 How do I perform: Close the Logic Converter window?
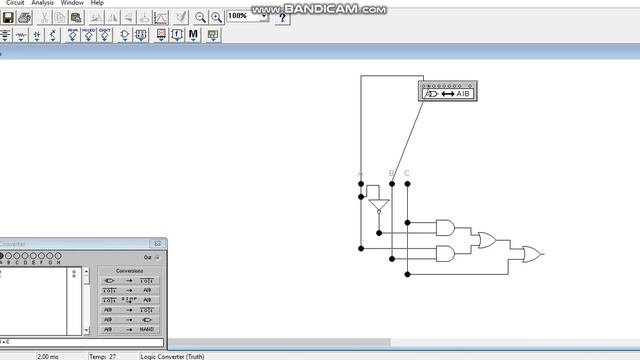pyautogui.click(x=158, y=244)
